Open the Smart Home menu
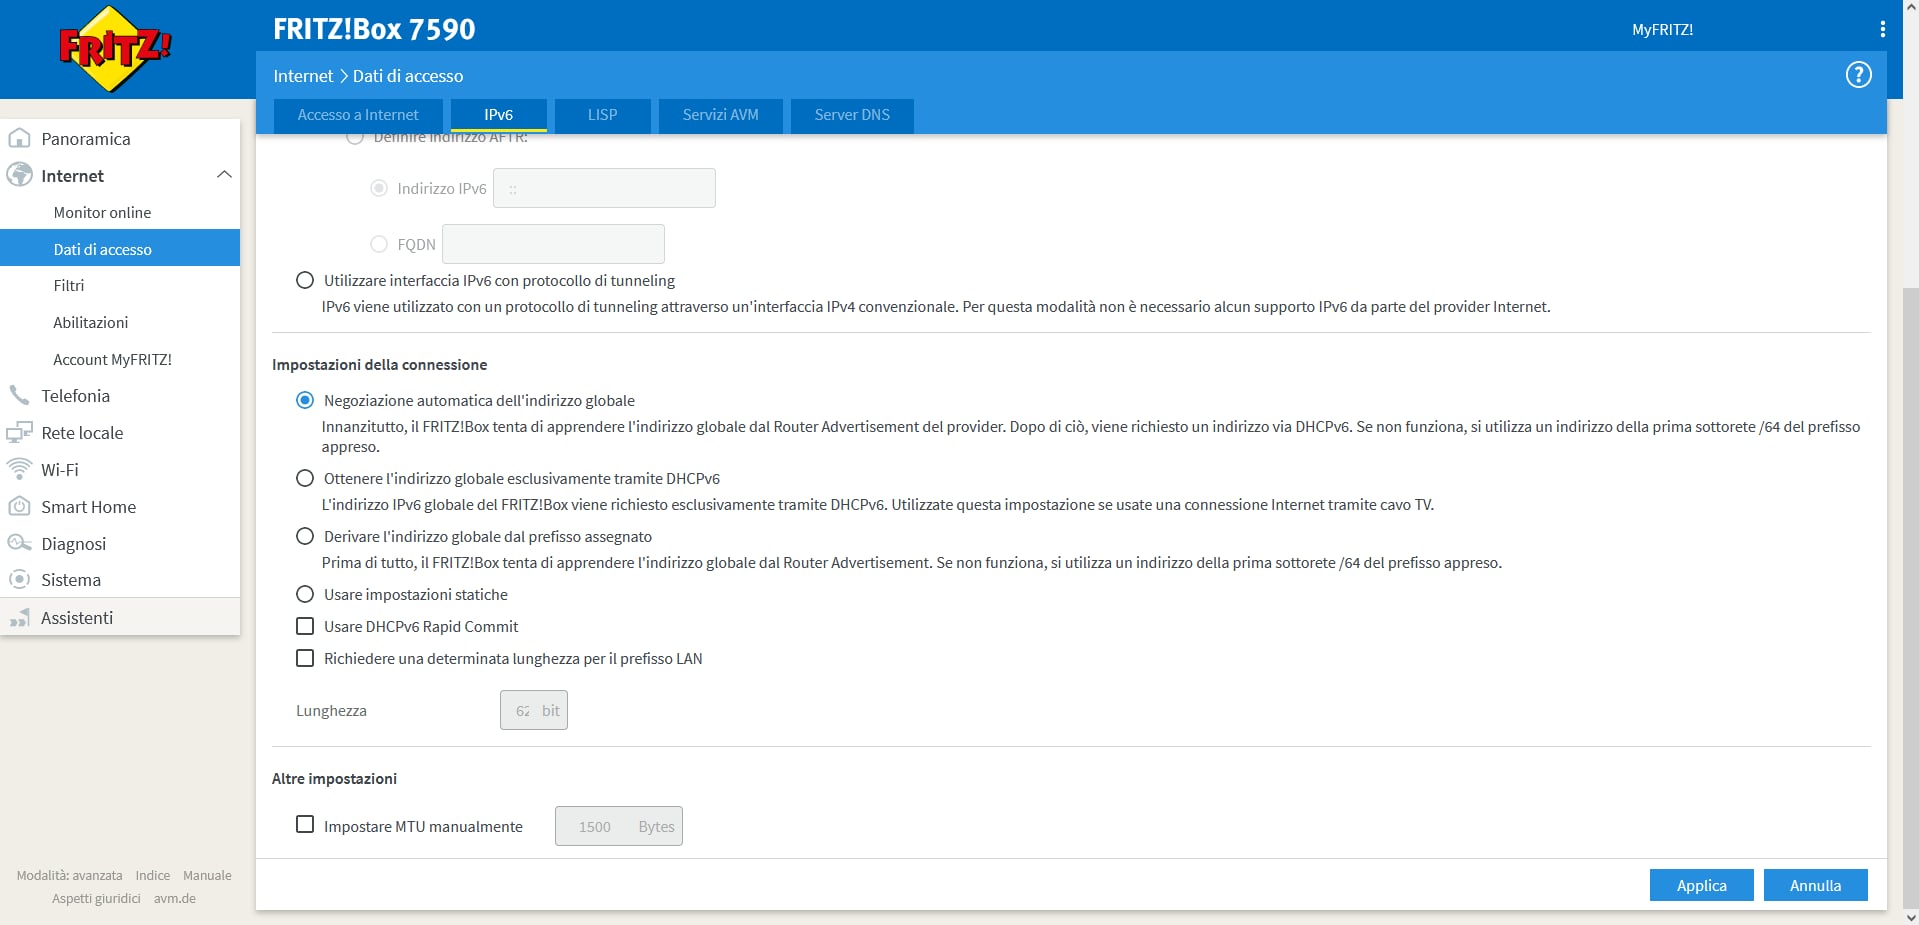This screenshot has height=925, width=1919. [x=120, y=506]
